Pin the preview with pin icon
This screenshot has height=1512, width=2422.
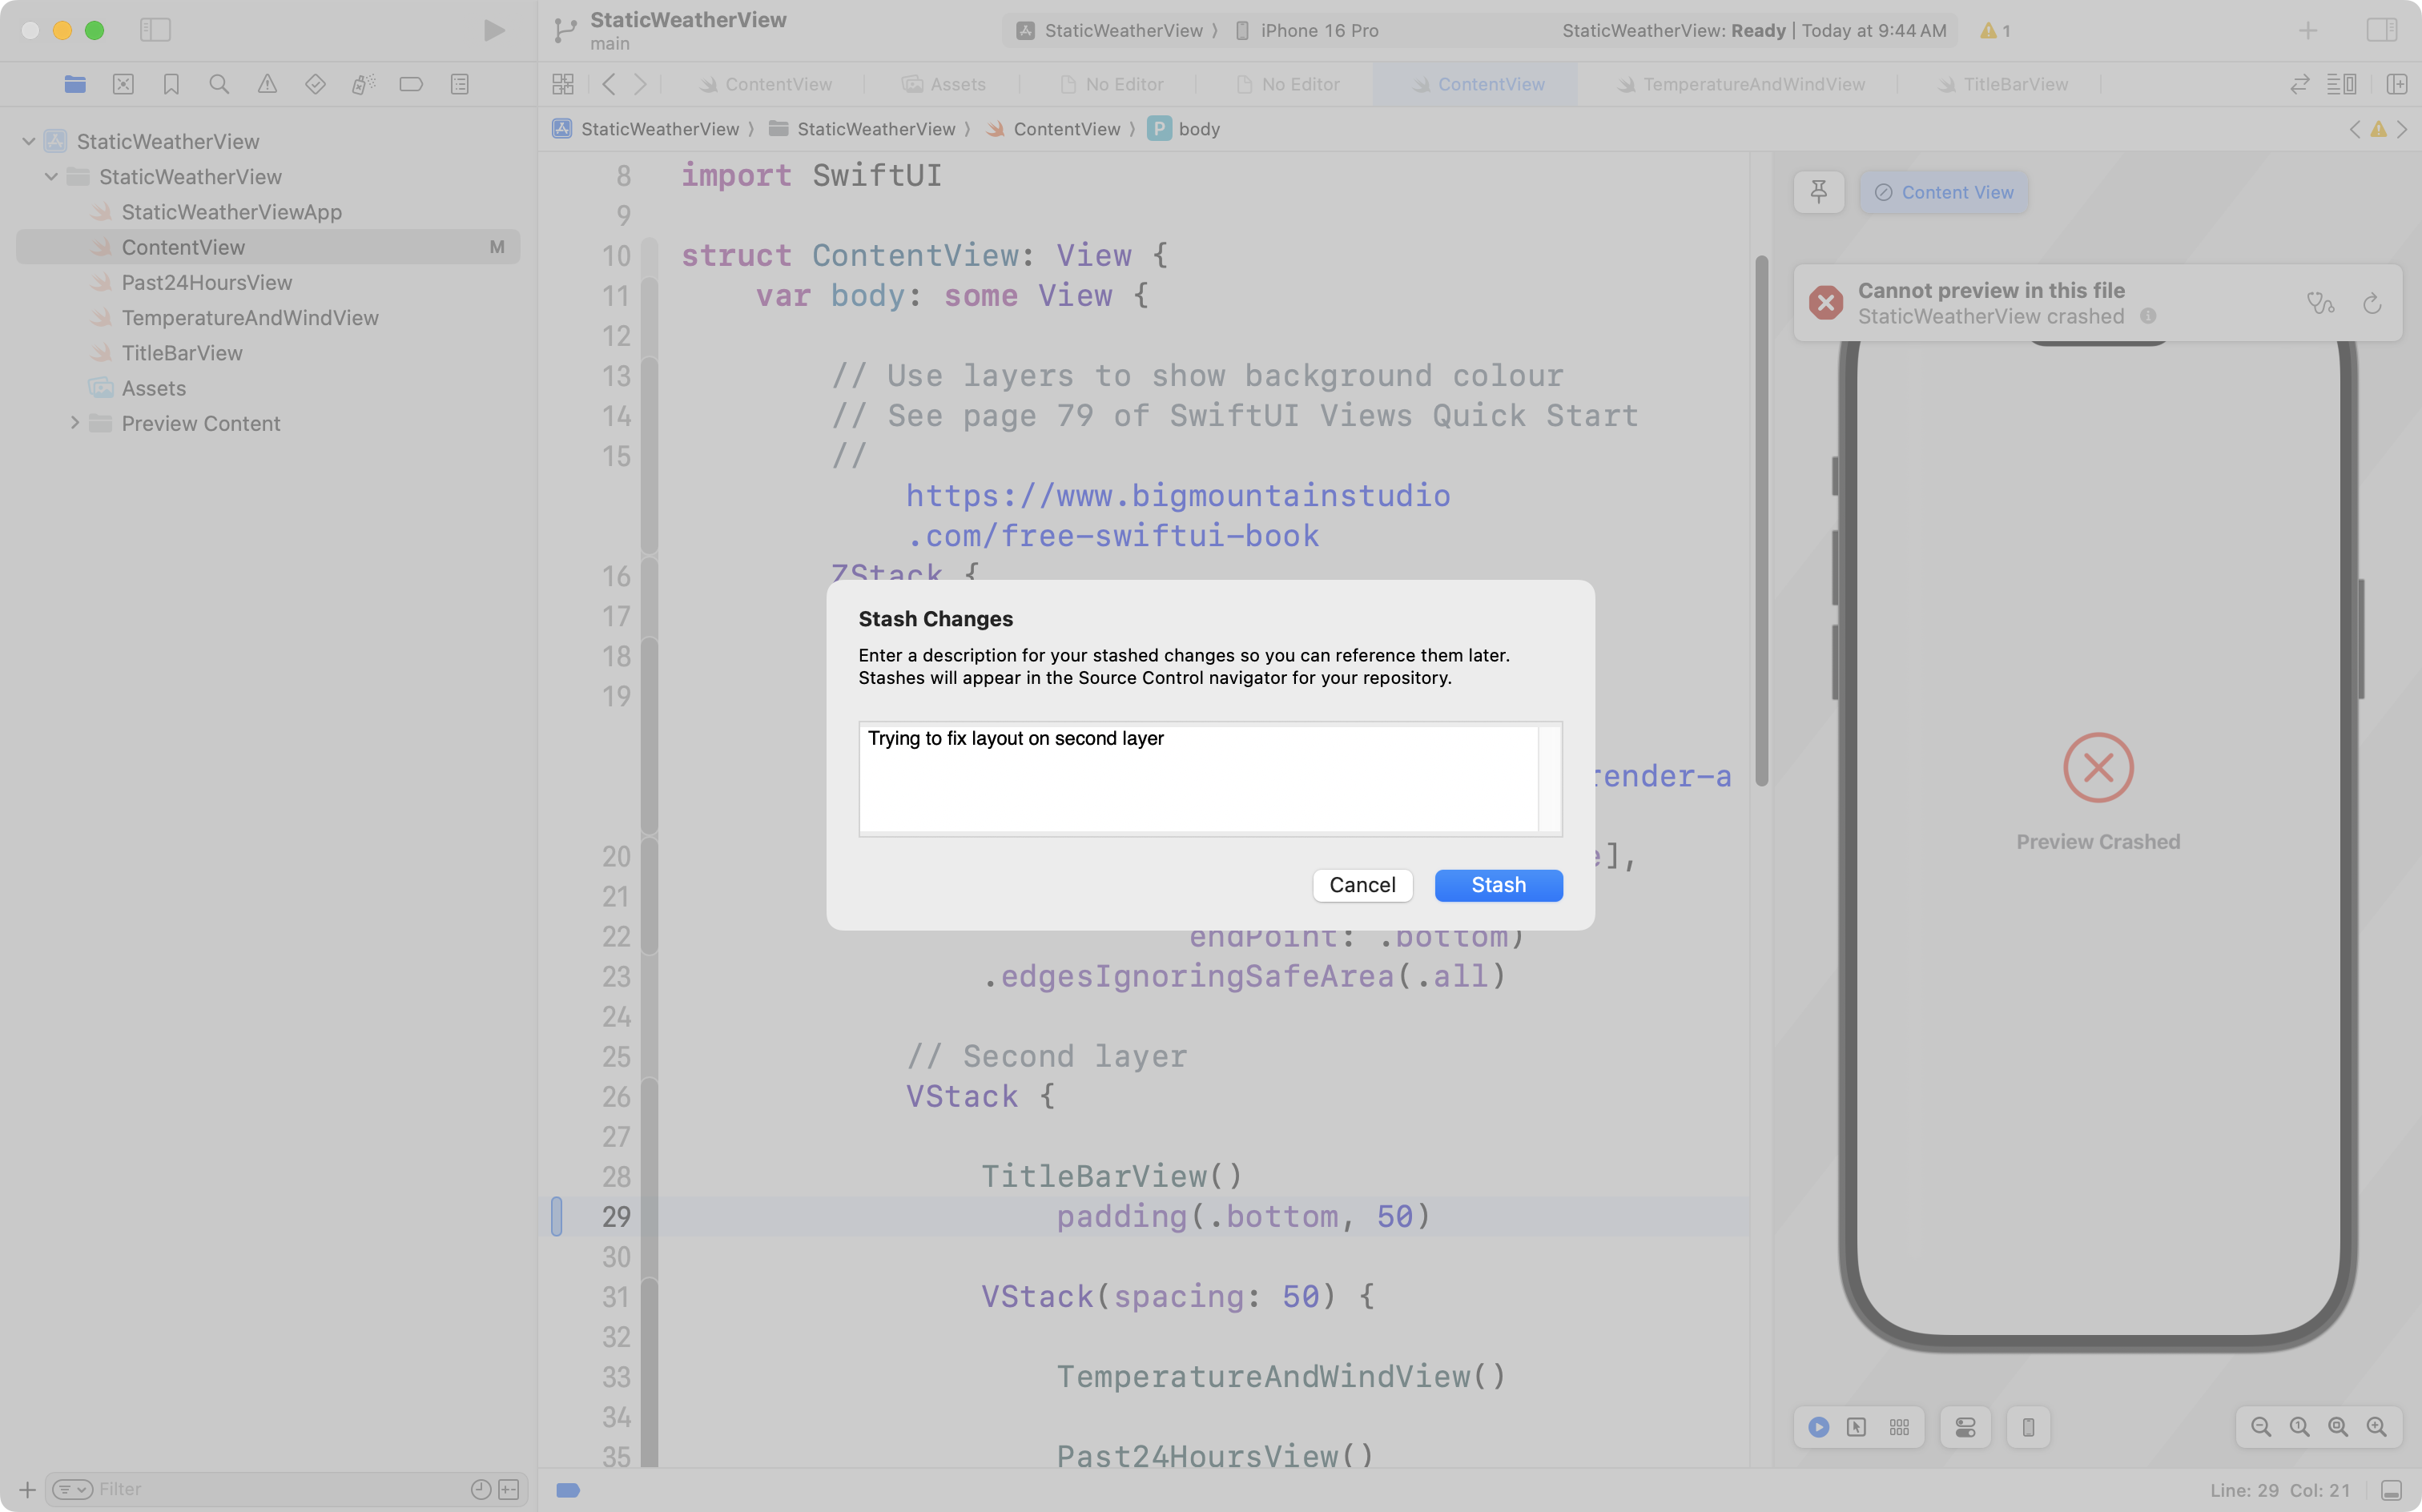point(1818,192)
